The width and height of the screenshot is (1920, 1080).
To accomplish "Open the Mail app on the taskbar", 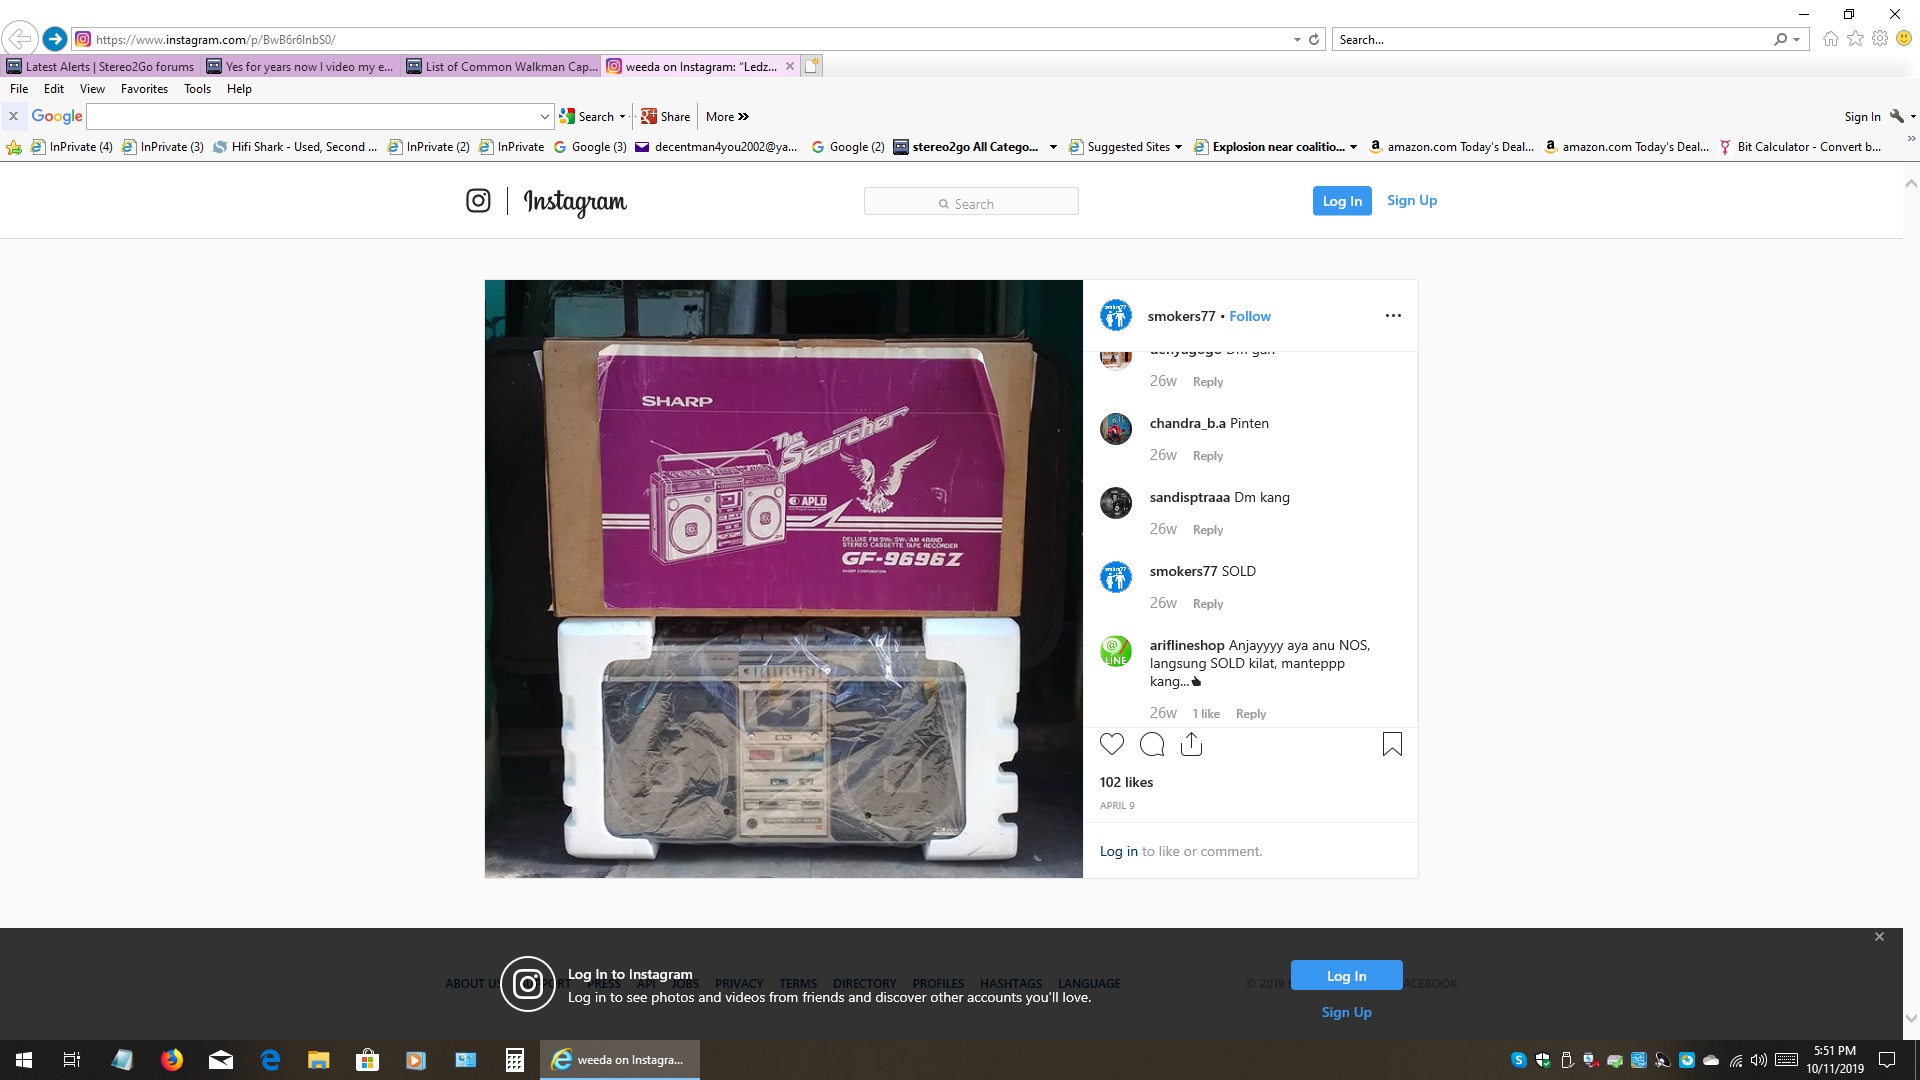I will pyautogui.click(x=221, y=1060).
